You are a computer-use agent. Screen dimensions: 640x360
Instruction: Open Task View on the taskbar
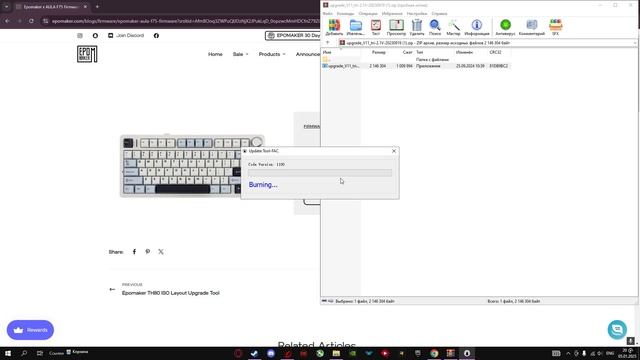(x=40, y=353)
